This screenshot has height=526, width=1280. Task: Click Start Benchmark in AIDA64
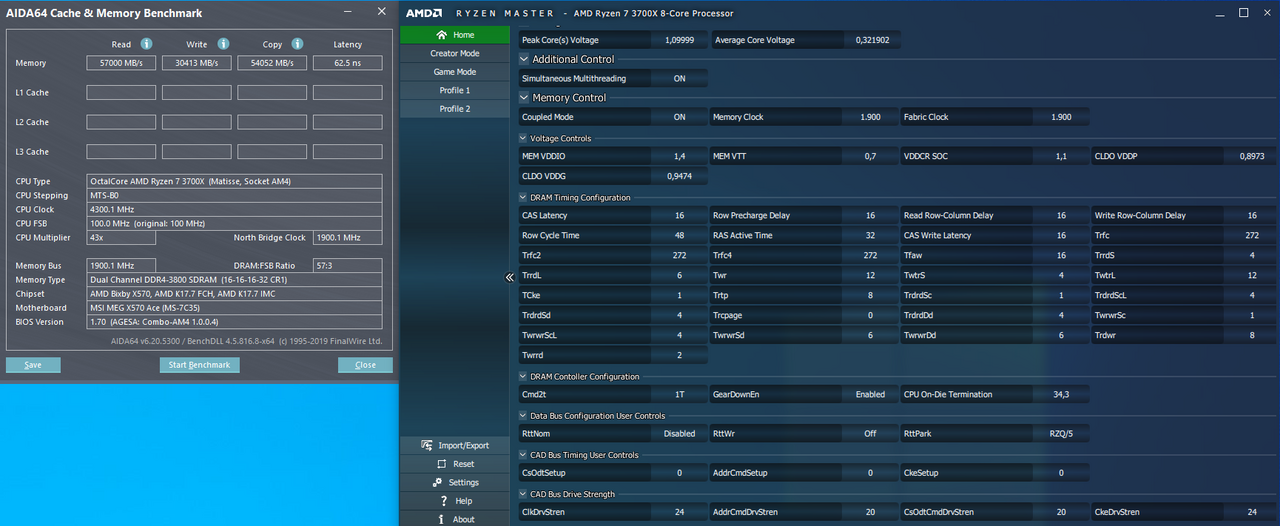tap(199, 365)
